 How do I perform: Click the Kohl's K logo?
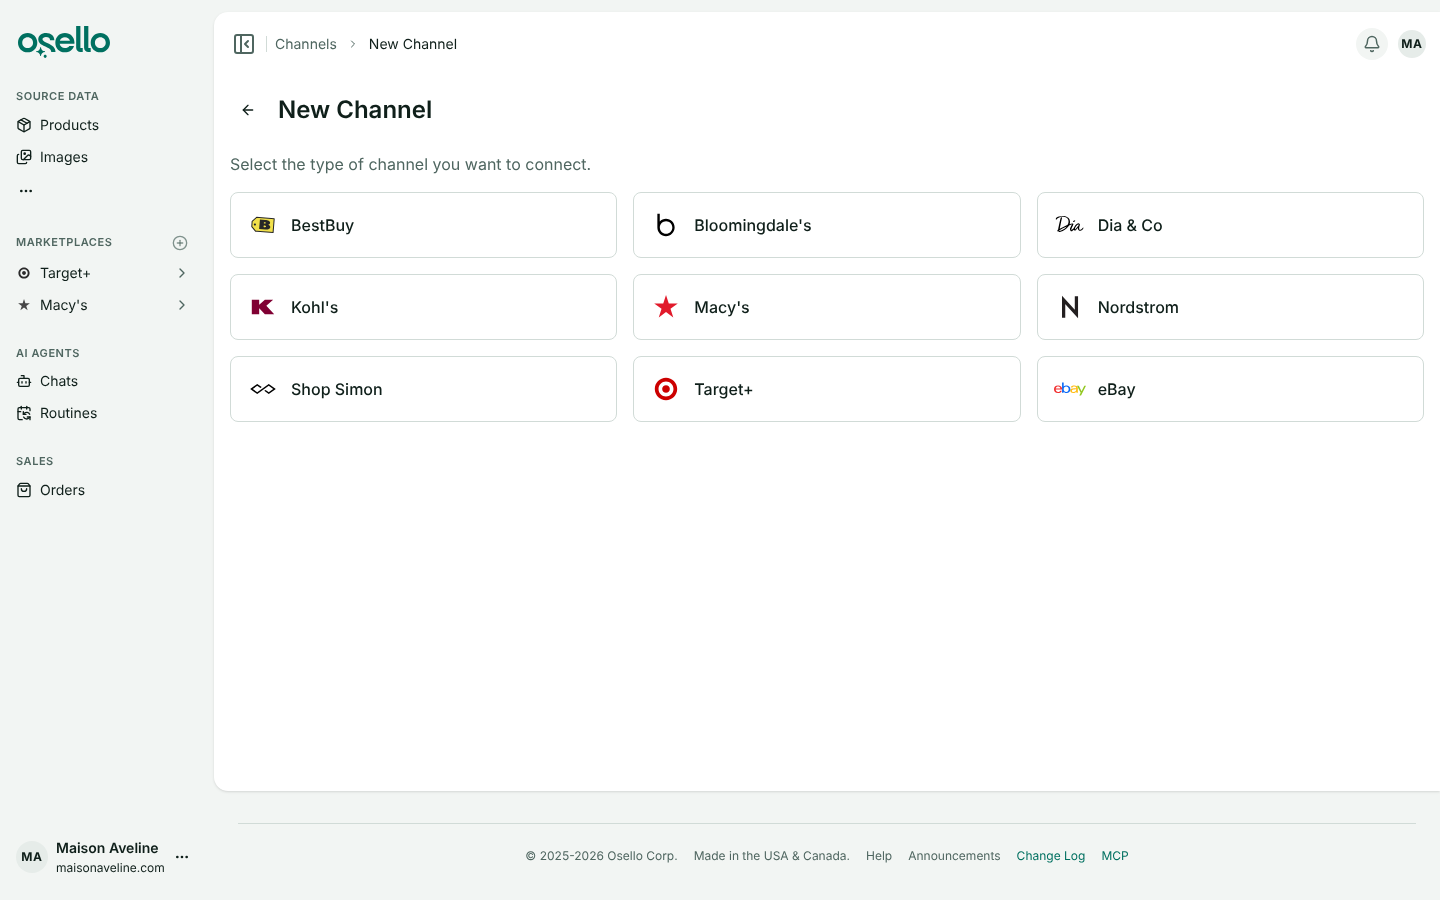pos(263,307)
